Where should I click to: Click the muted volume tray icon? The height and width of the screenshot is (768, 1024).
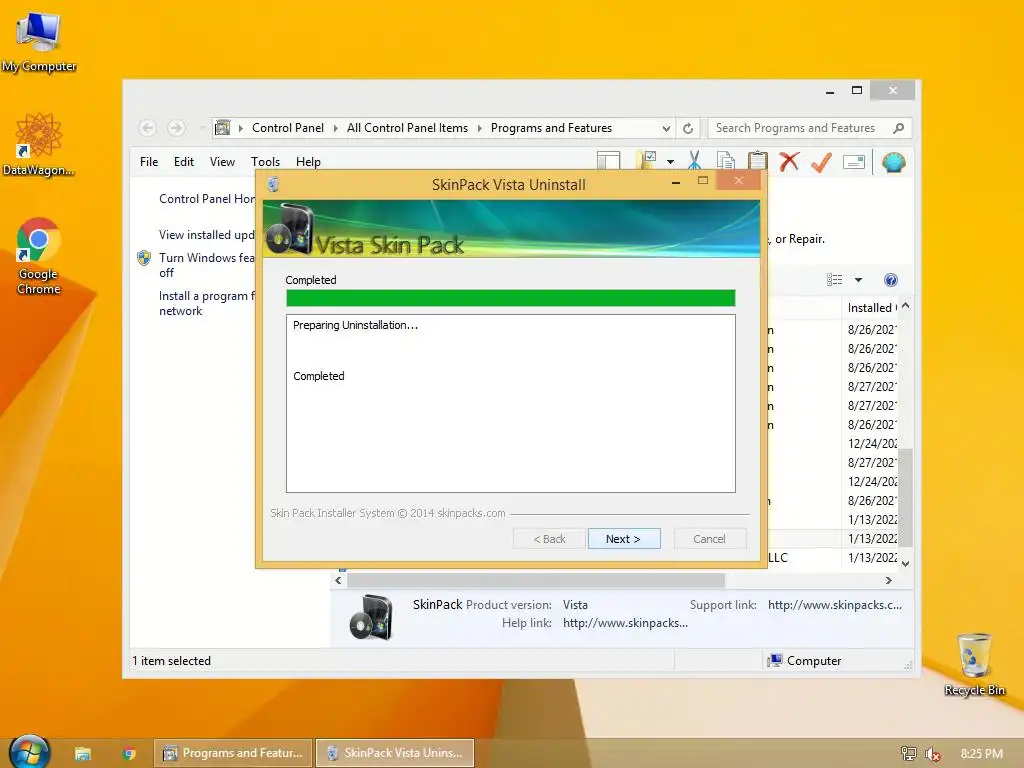[x=933, y=754]
